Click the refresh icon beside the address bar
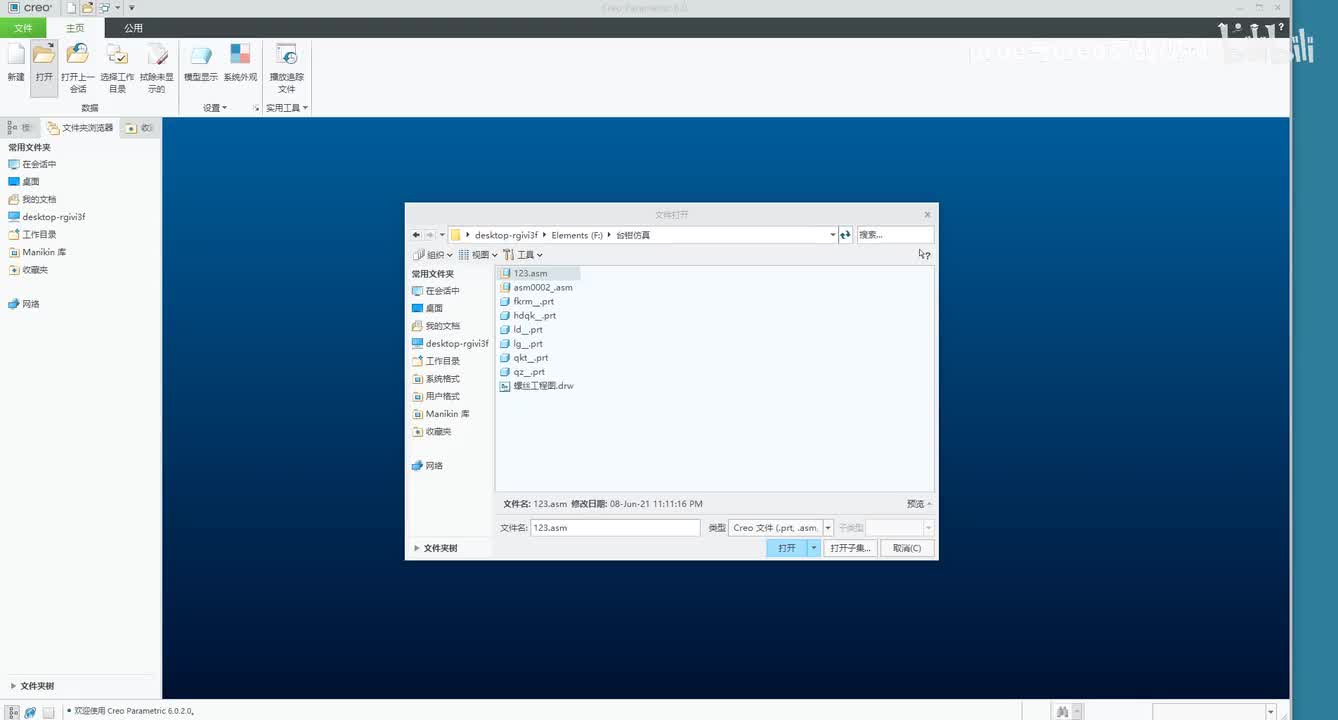Image resolution: width=1338 pixels, height=720 pixels. [845, 235]
